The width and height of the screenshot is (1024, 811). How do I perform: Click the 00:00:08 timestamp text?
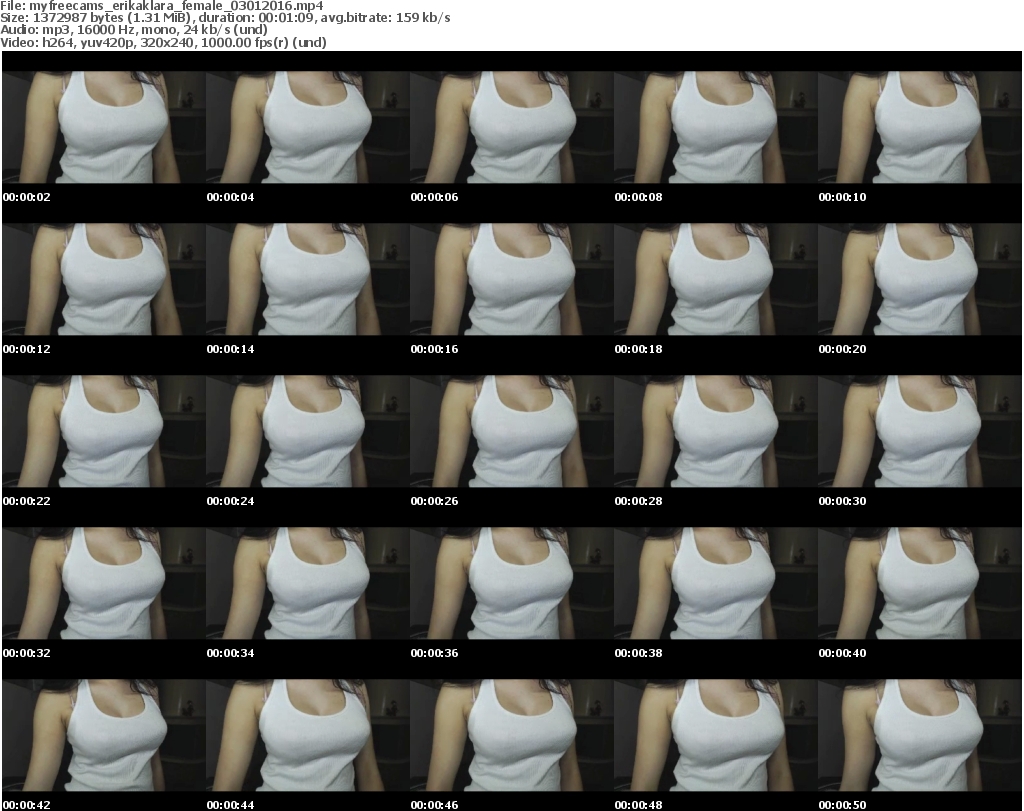coord(638,197)
